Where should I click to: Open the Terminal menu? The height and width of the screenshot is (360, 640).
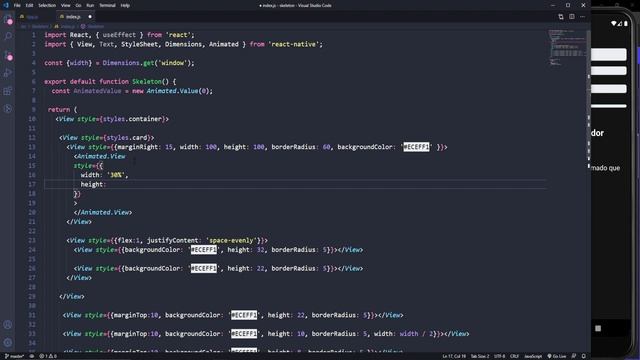point(107,5)
